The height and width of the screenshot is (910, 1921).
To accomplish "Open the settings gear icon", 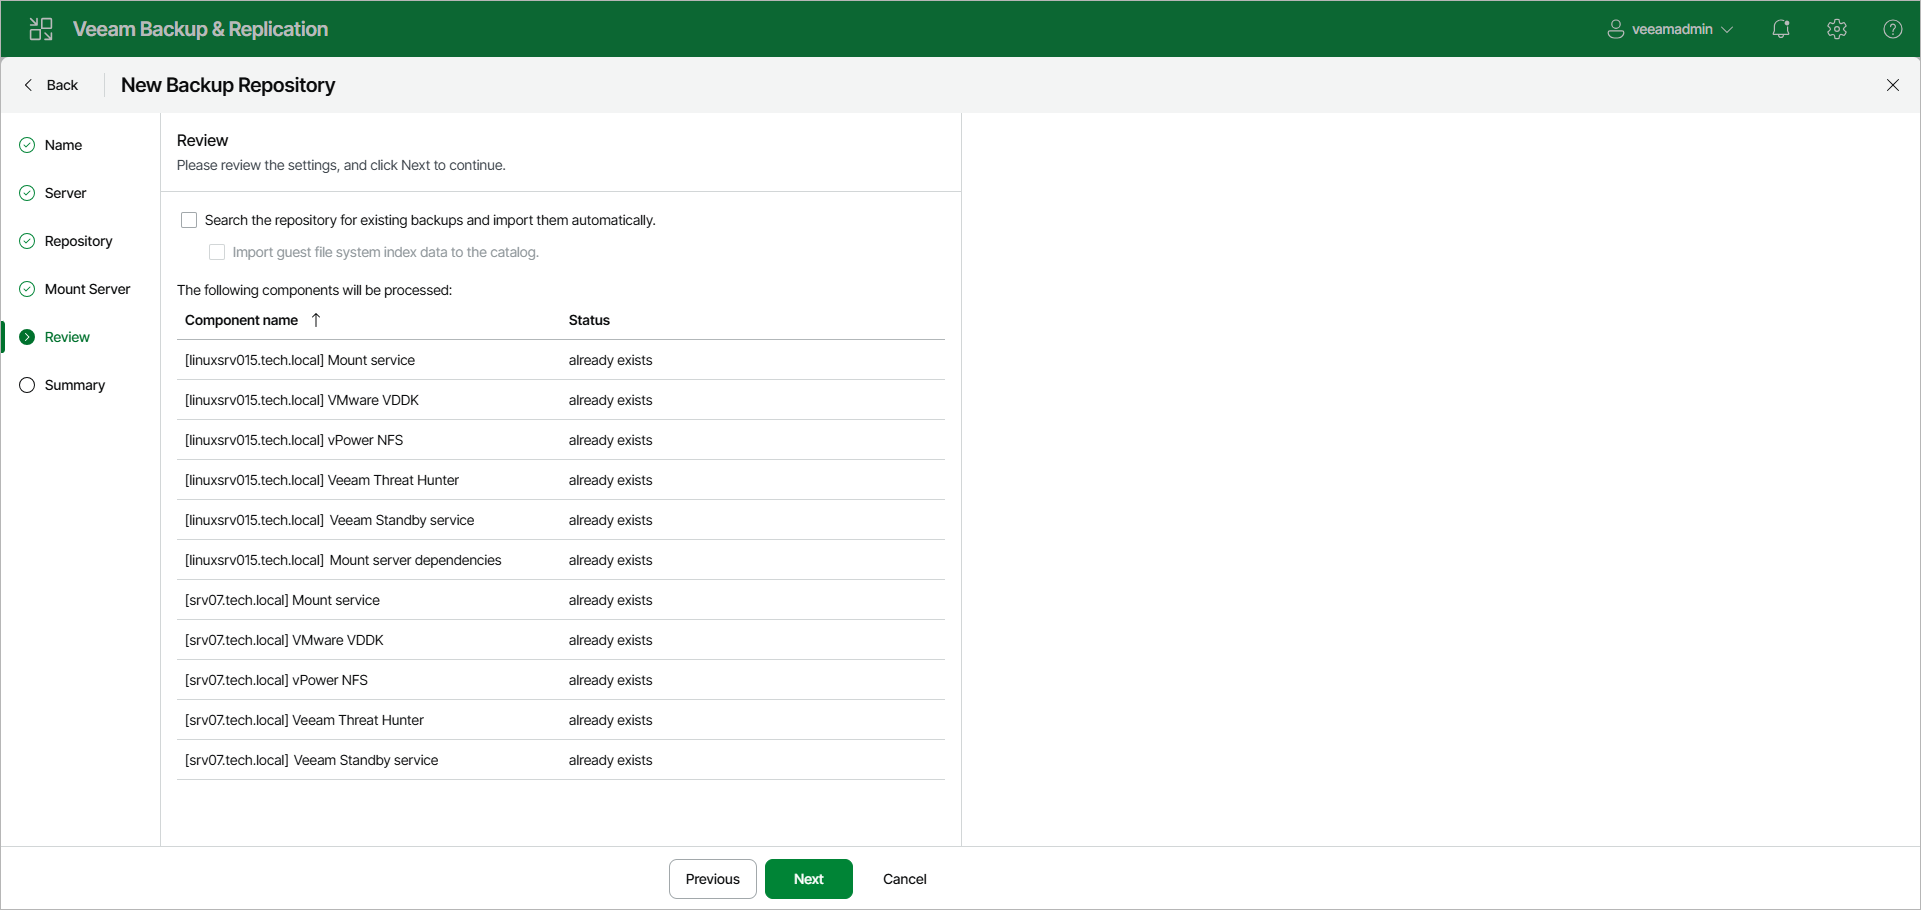I will (1837, 29).
